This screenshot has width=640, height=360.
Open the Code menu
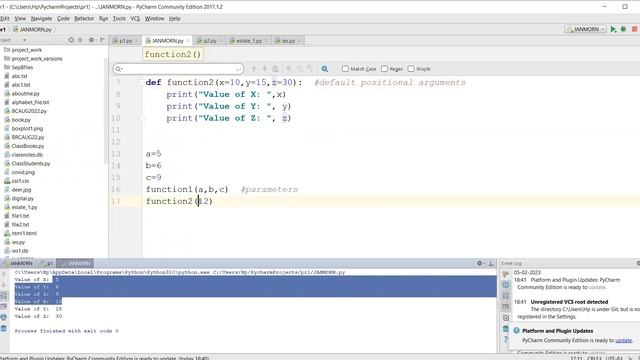(x=63, y=18)
